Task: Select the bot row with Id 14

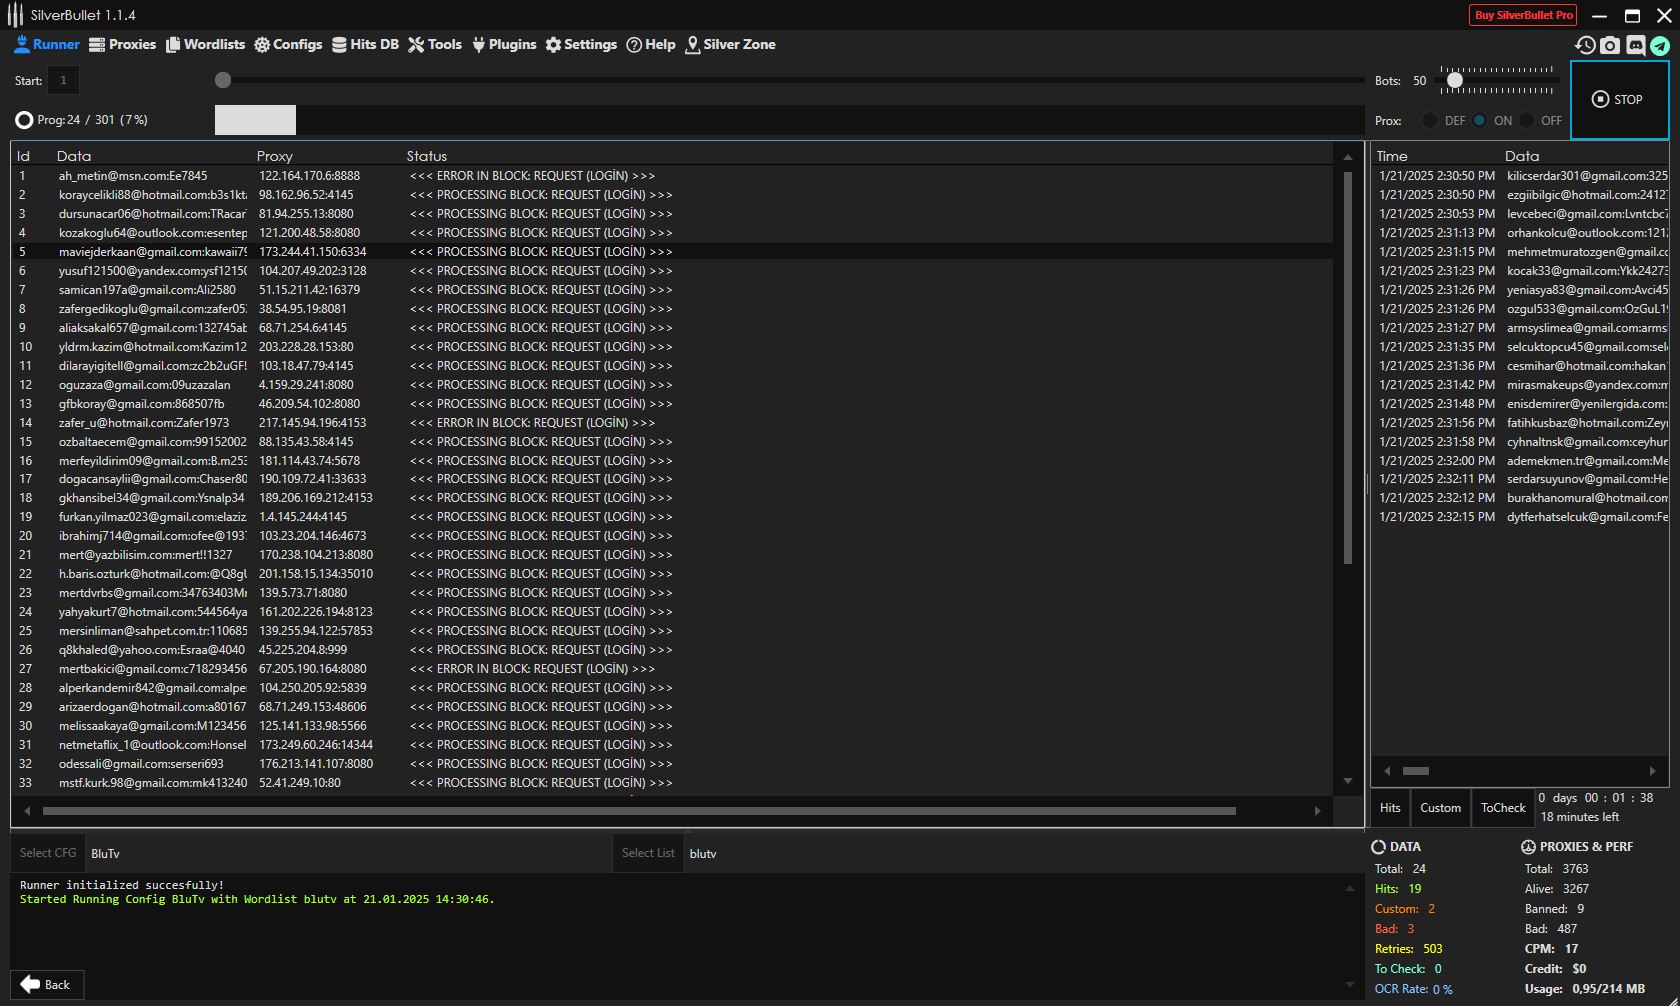Action: pyautogui.click(x=672, y=423)
